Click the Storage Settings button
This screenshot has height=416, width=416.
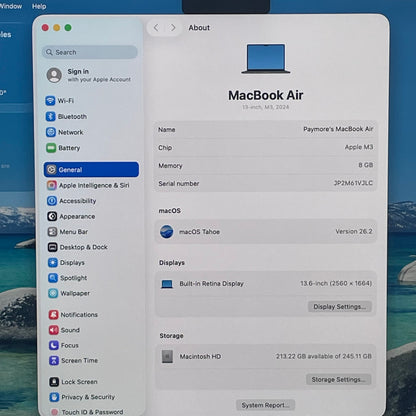tap(338, 379)
